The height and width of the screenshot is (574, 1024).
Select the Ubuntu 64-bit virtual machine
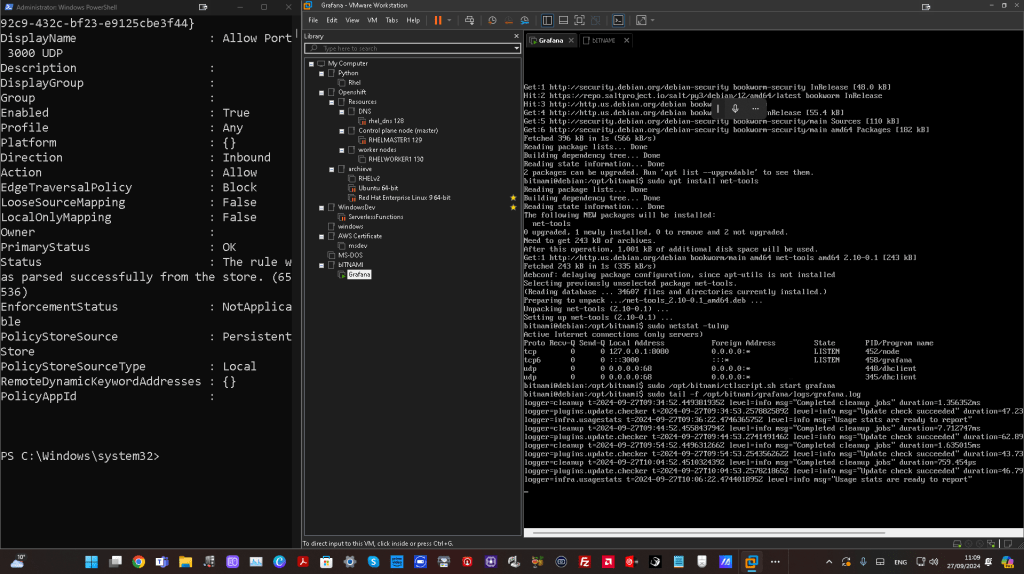[x=377, y=188]
